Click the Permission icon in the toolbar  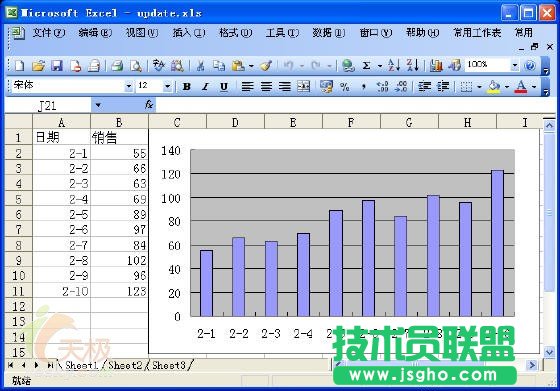click(75, 66)
